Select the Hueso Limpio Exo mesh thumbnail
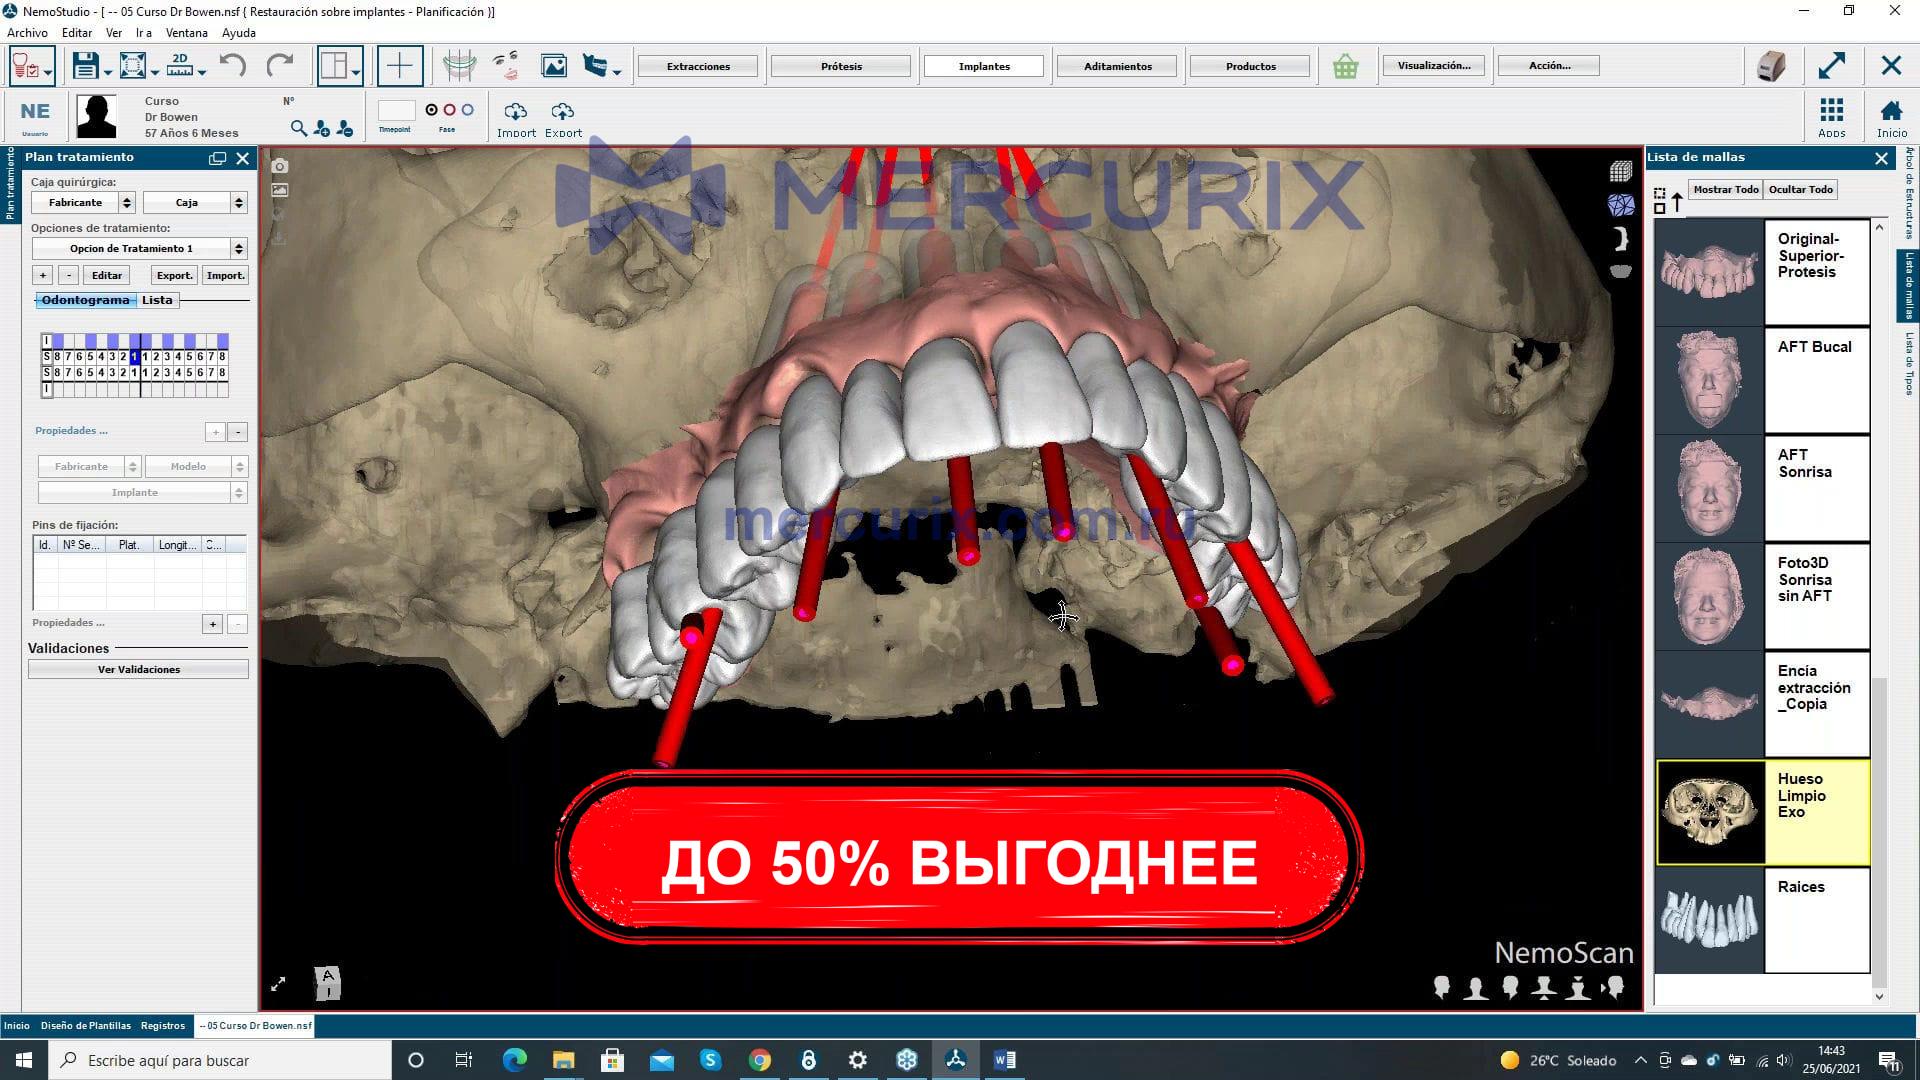The image size is (1920, 1080). point(1711,812)
